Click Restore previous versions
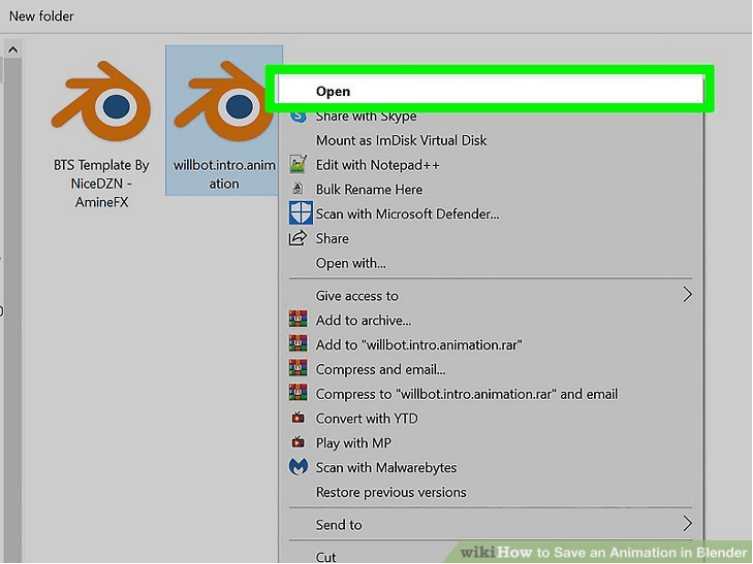 (391, 492)
